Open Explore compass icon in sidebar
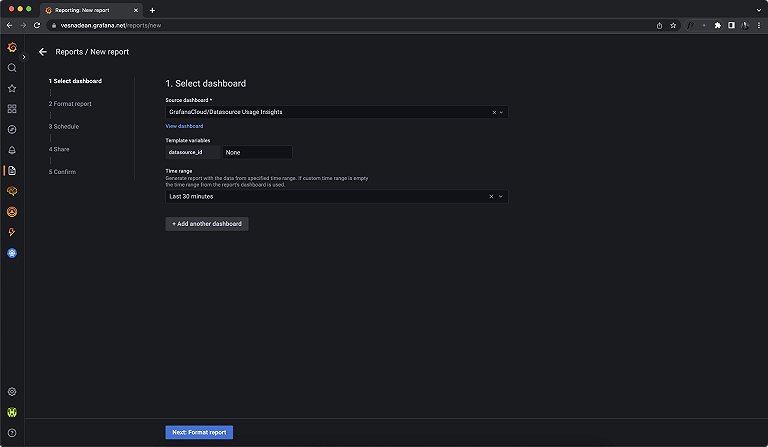Screen dimensions: 768x447 pyautogui.click(x=12, y=129)
